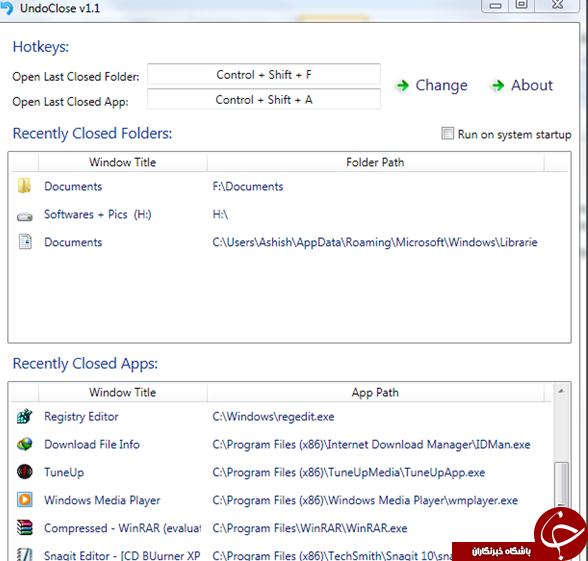Click the library document icon beside Documents
Viewport: 588px width, 561px height.
tap(25, 242)
